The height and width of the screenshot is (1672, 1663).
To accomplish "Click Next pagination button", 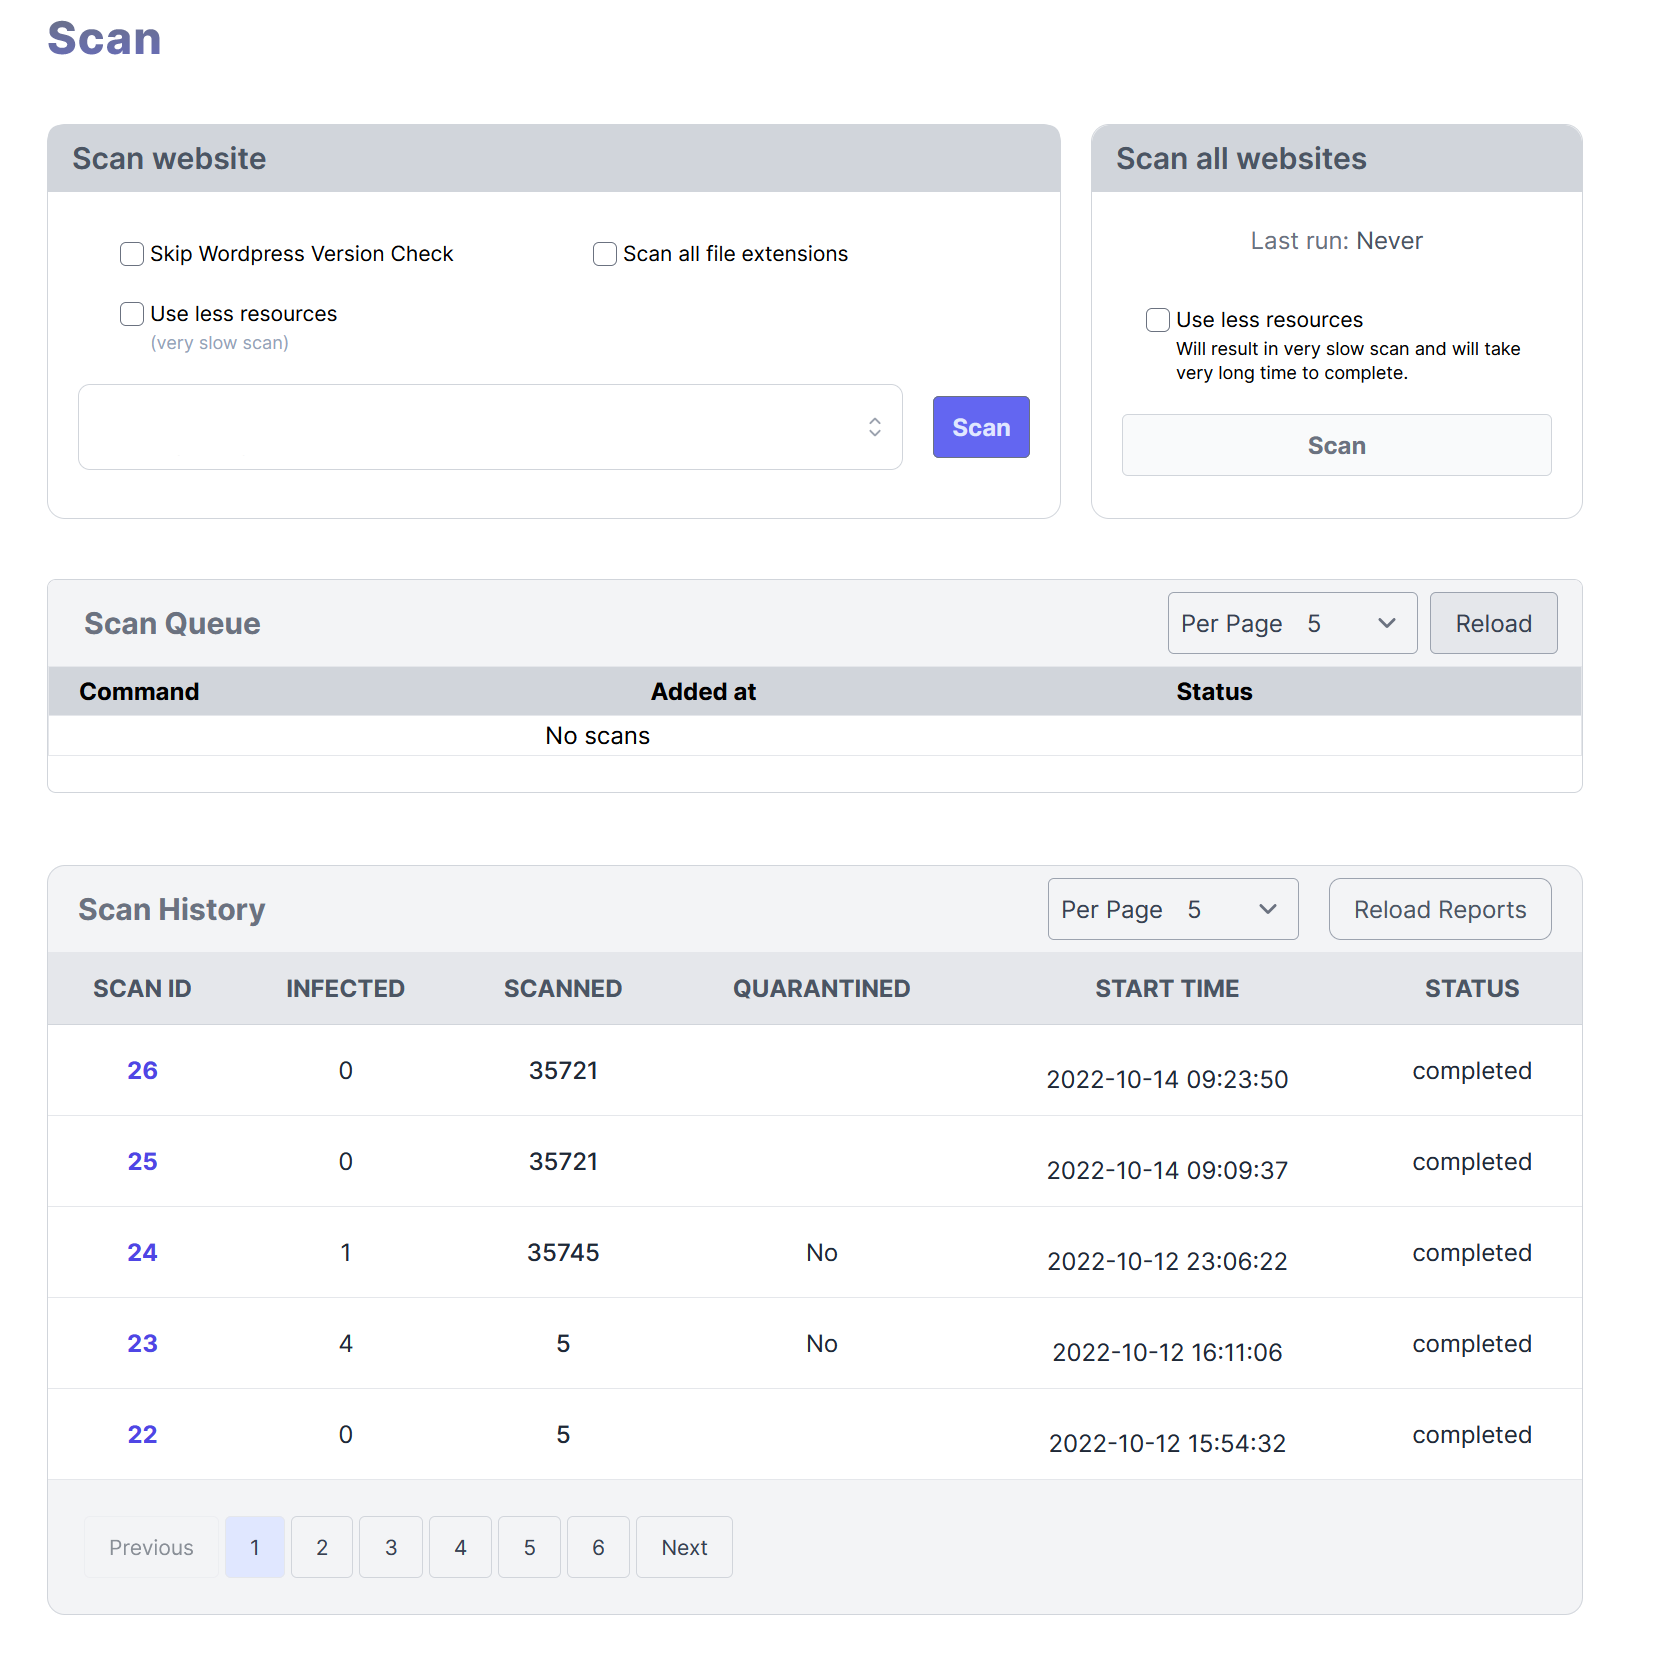I will 684,1547.
